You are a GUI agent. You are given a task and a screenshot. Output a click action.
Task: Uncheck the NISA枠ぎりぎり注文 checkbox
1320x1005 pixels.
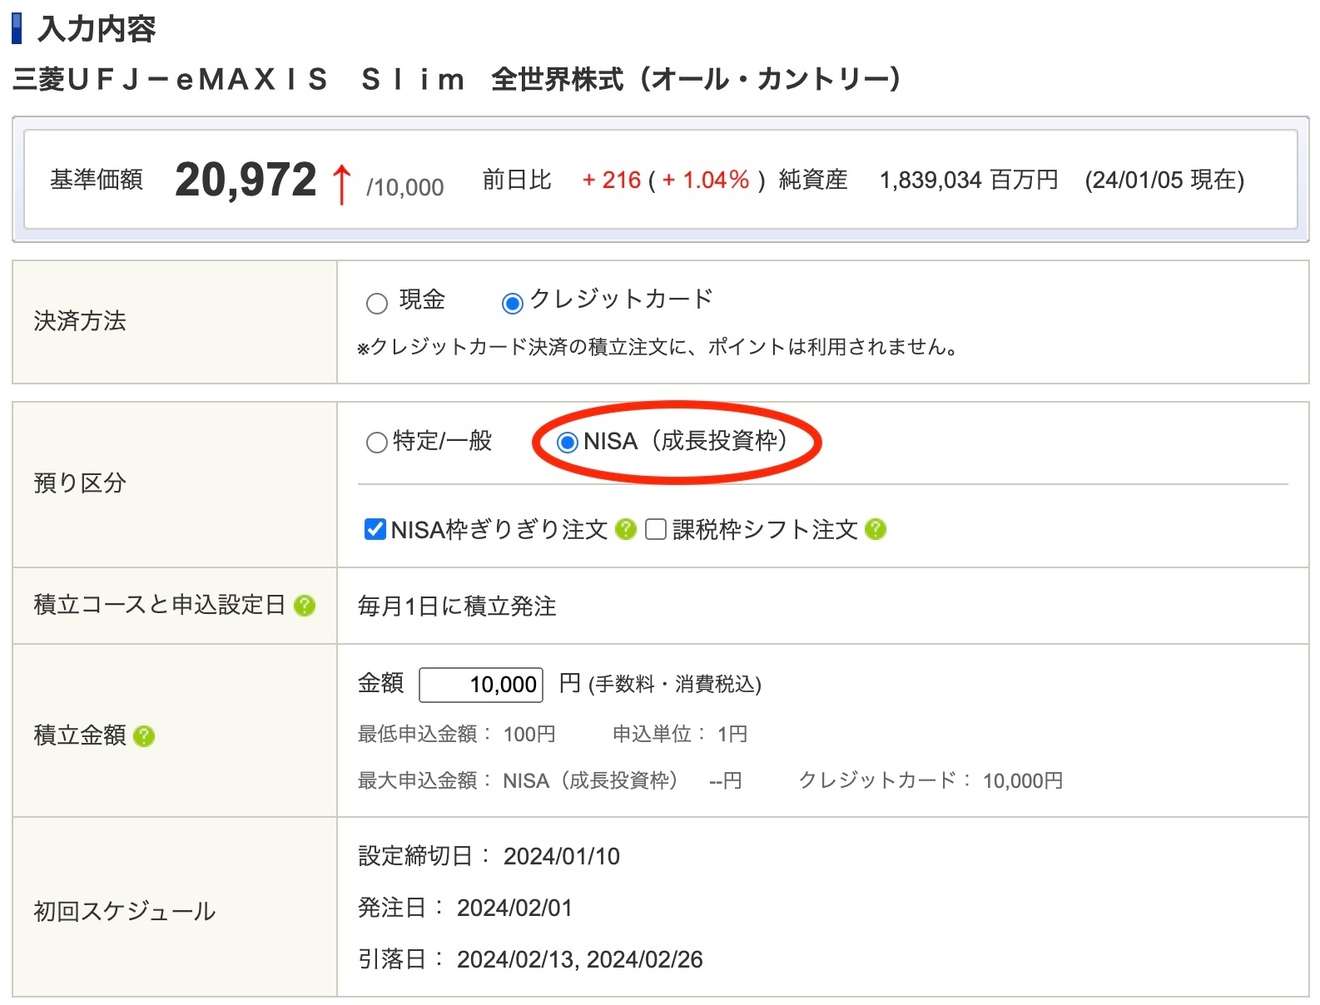tap(375, 529)
